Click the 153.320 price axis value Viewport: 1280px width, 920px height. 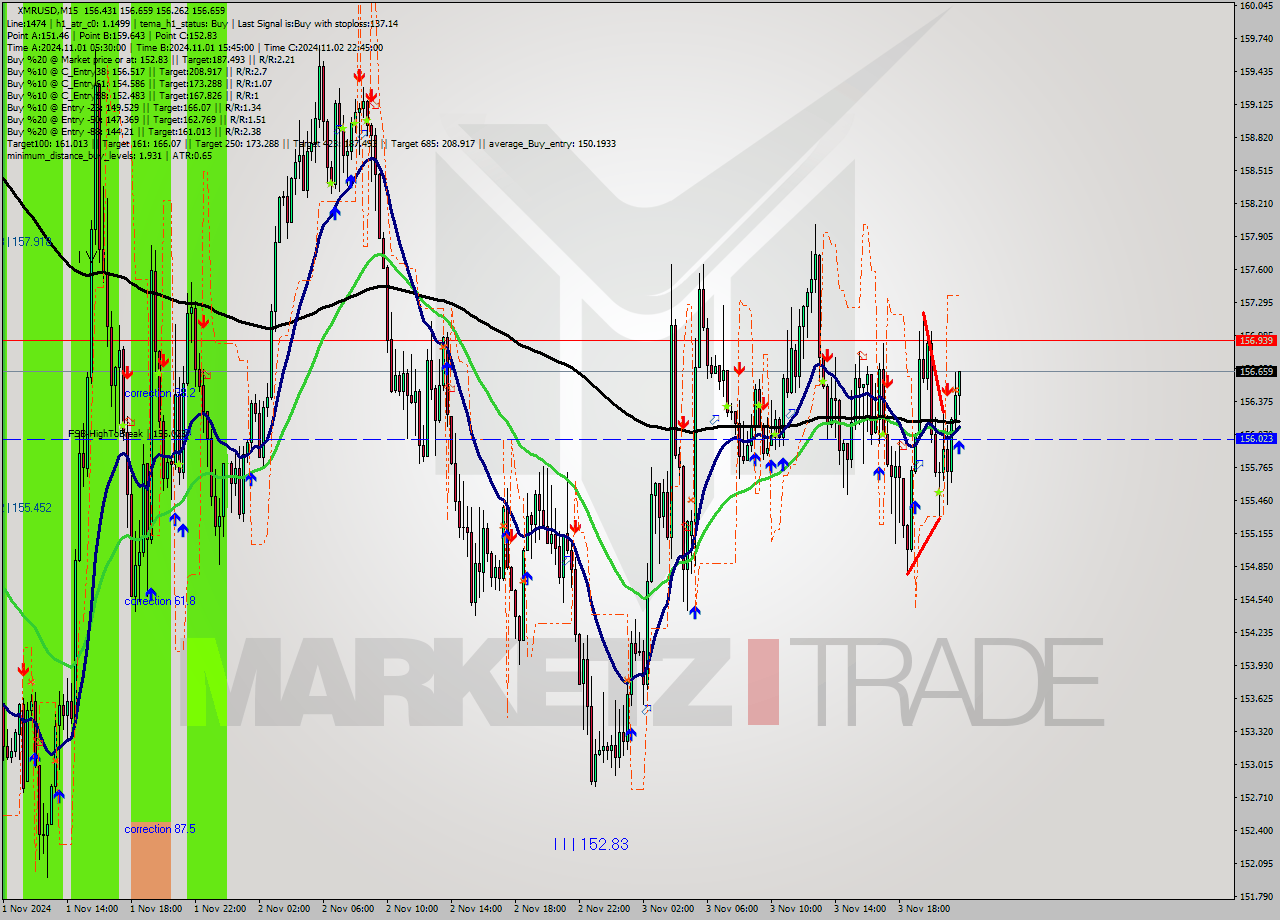point(1256,731)
